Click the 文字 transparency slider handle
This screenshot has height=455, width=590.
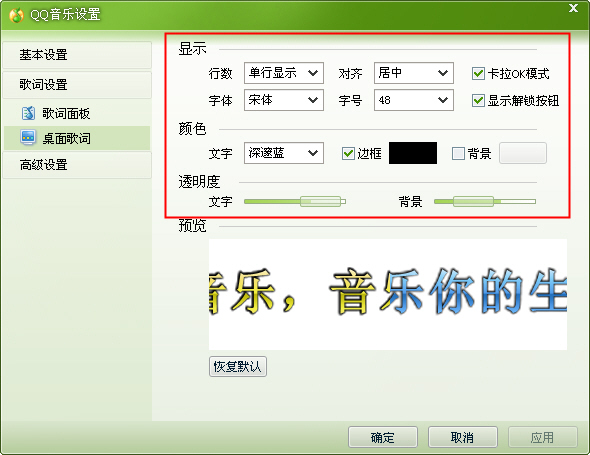pyautogui.click(x=321, y=201)
